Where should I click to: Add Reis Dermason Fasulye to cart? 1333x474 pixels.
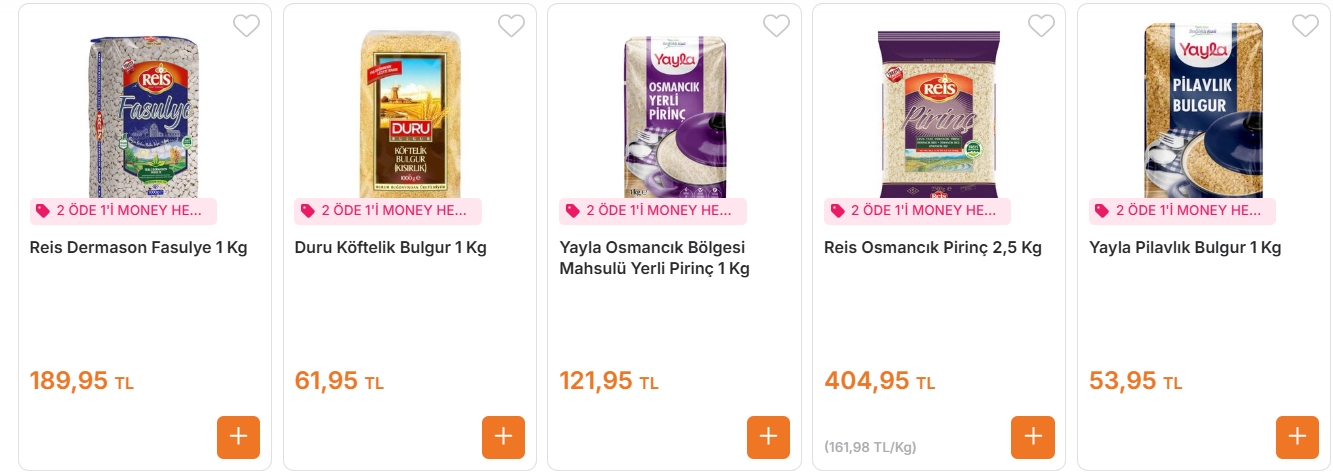pos(238,437)
